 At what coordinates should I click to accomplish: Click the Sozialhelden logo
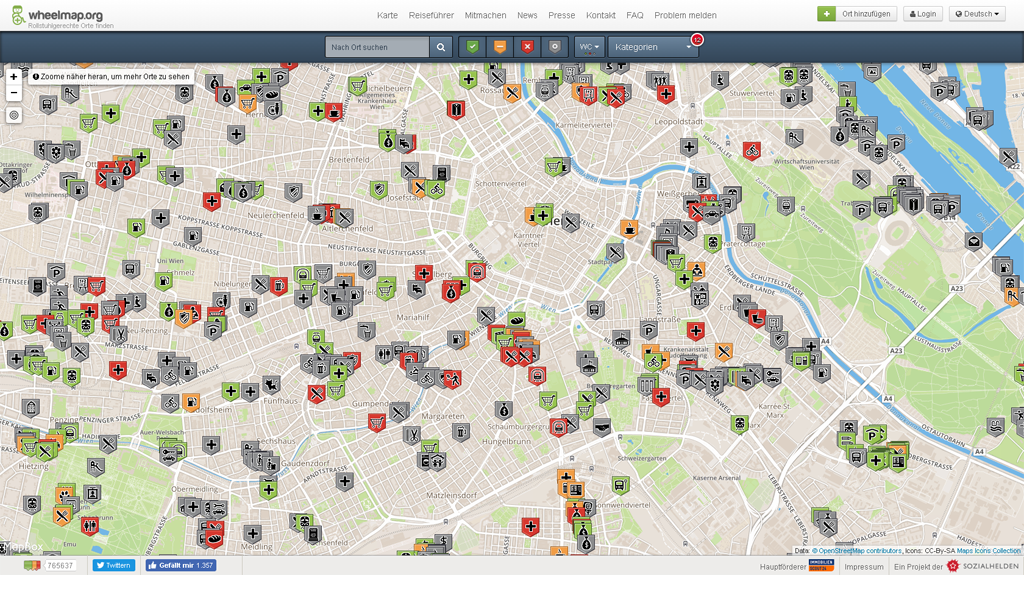coord(982,566)
